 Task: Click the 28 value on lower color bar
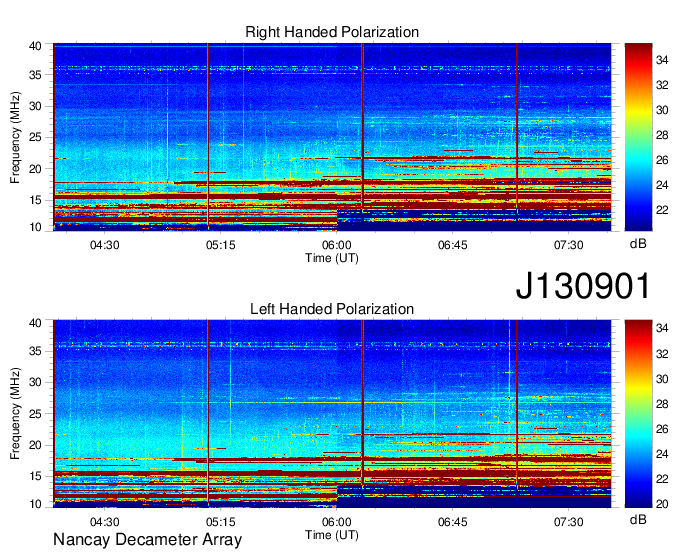coord(662,404)
